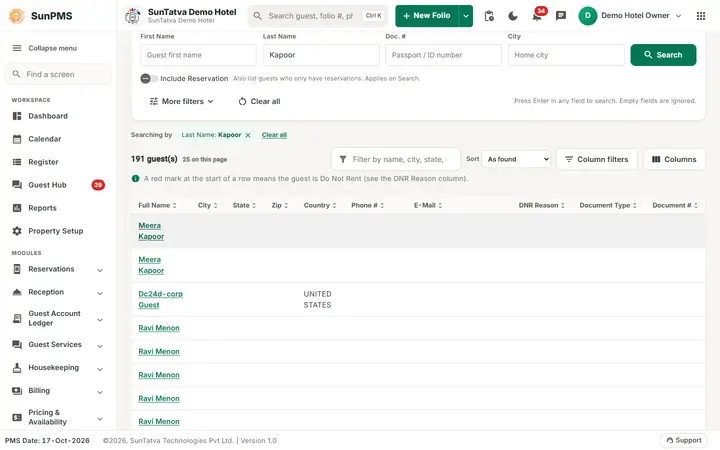Click the Guest first name input field
The image size is (720, 450).
point(198,55)
